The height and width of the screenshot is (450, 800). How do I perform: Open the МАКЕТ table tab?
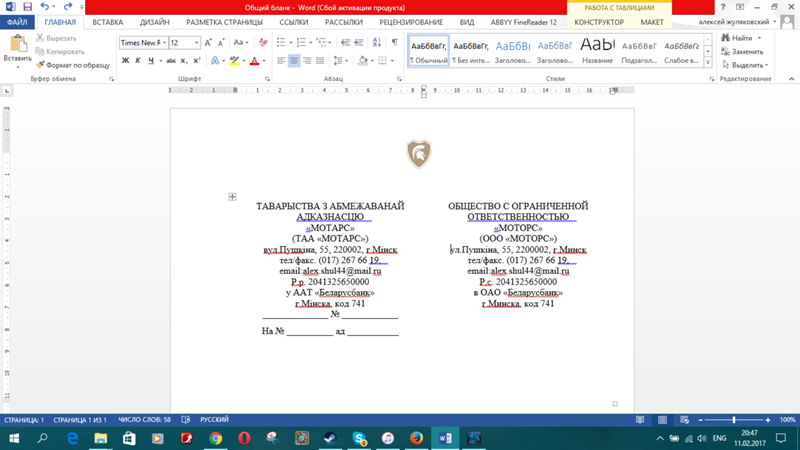click(652, 22)
